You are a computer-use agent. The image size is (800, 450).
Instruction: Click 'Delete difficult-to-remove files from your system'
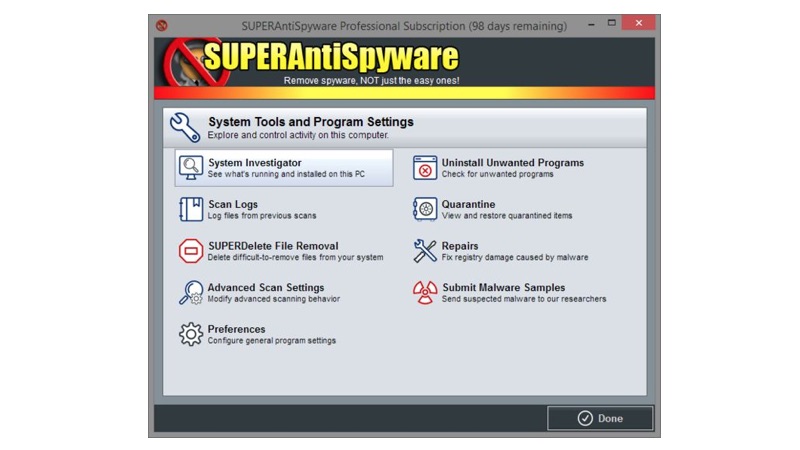295,257
